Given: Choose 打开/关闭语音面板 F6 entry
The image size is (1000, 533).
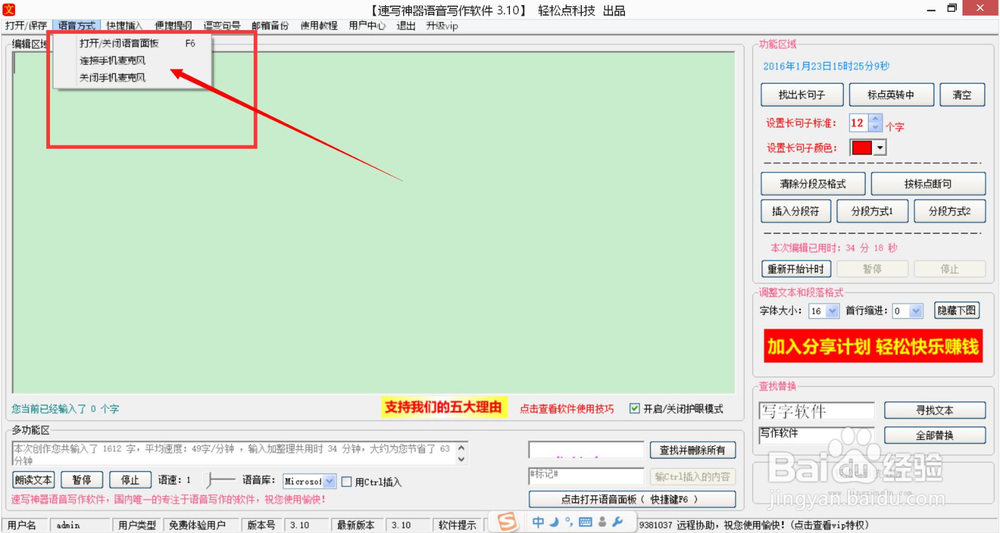Looking at the screenshot, I should [133, 43].
